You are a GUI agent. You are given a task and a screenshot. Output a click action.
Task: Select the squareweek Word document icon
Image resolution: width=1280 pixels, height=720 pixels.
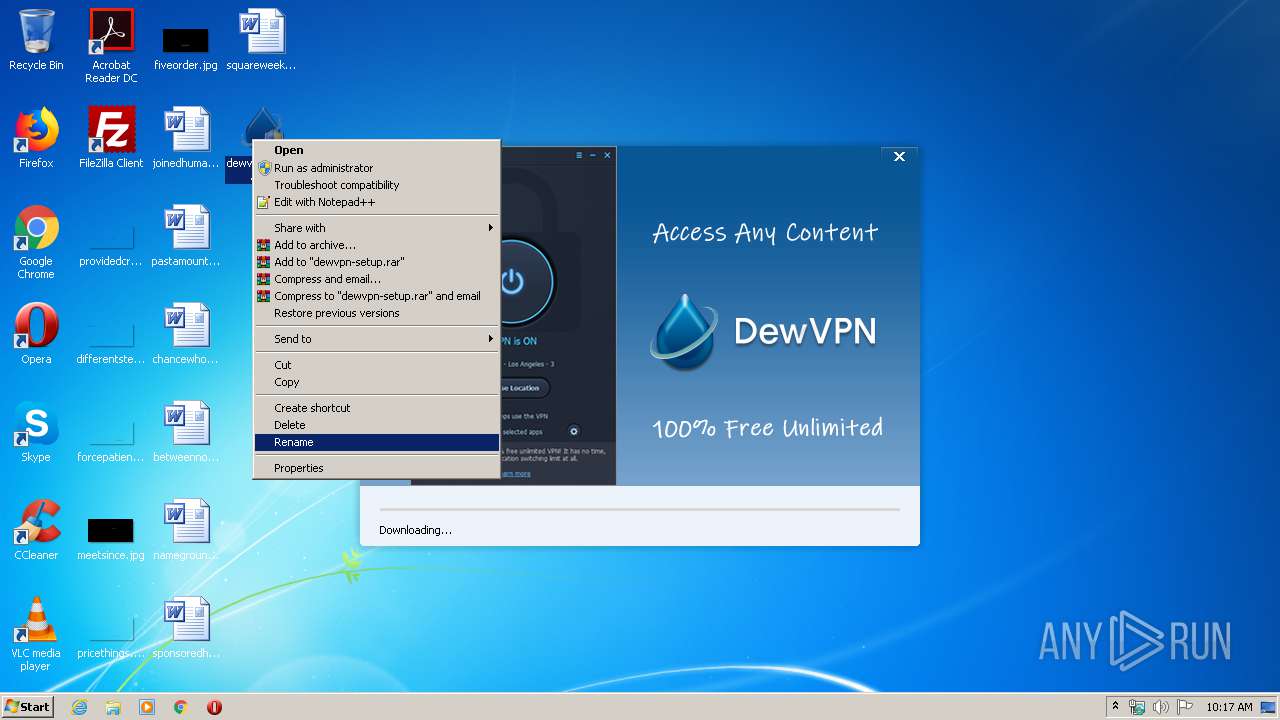[261, 40]
